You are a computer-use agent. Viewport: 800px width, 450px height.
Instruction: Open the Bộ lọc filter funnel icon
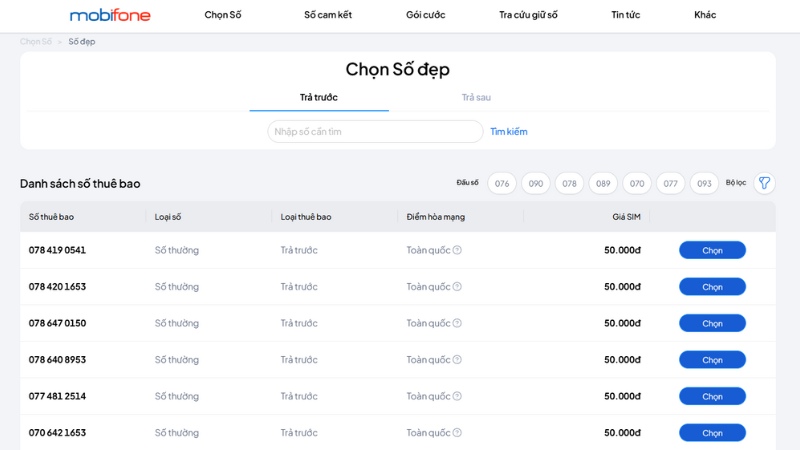coord(764,183)
